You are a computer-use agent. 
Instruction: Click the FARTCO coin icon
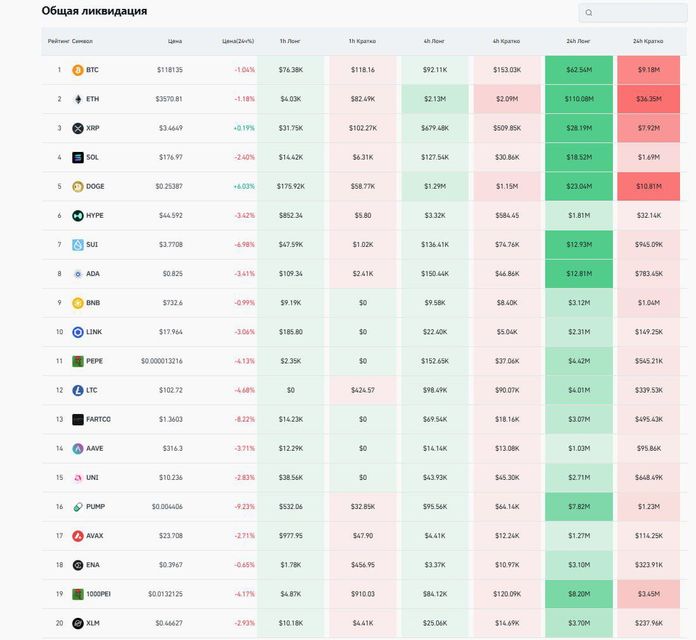pos(78,419)
